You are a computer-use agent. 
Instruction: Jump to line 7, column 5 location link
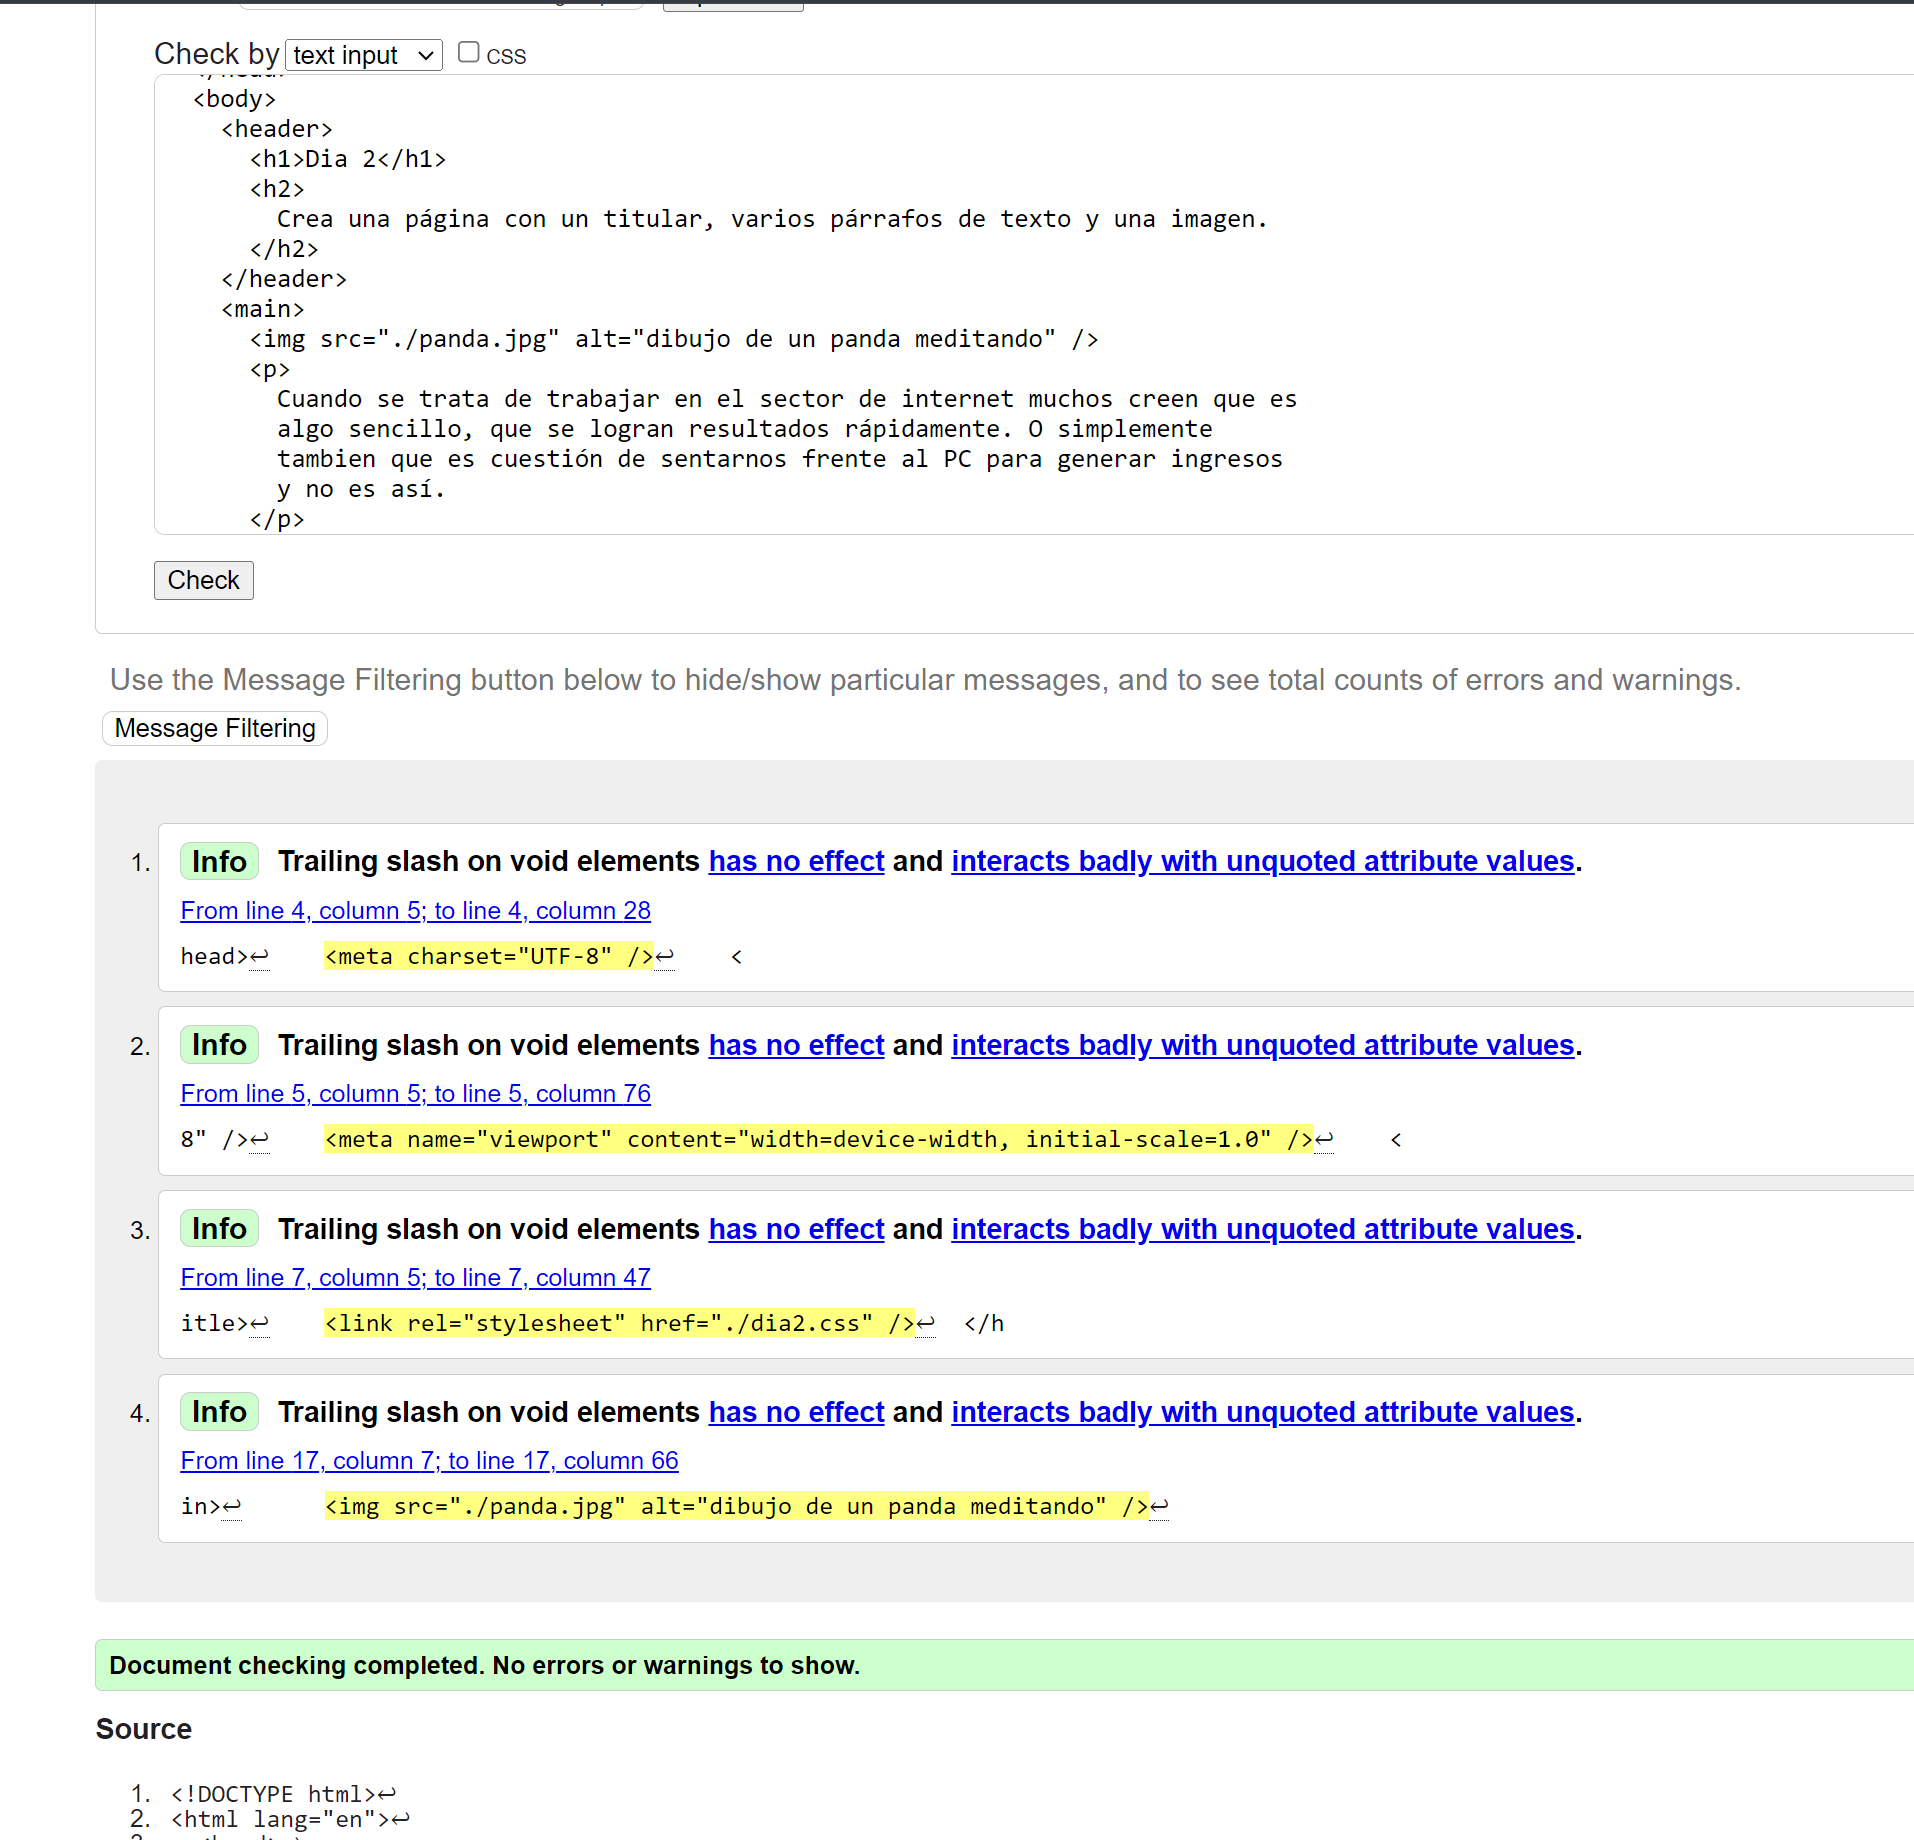point(415,1278)
